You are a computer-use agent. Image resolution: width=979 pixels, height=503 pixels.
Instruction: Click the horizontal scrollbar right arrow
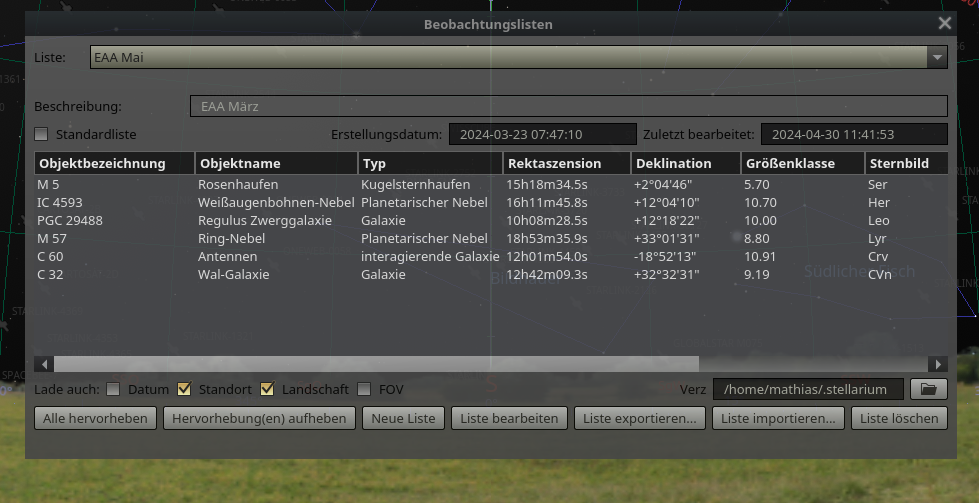(938, 364)
